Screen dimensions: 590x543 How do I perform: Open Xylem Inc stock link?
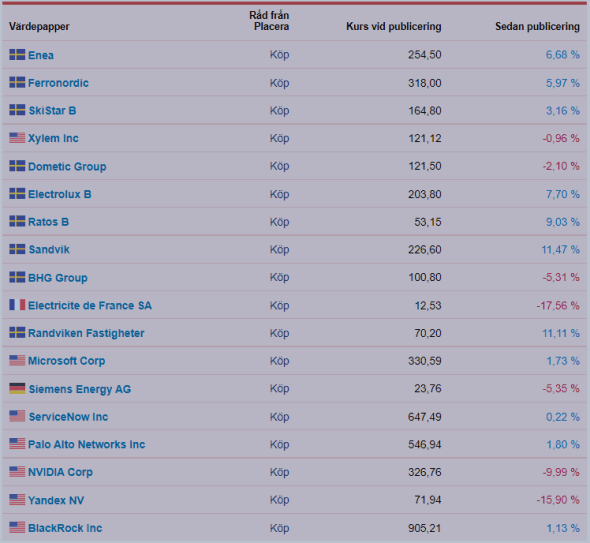[53, 138]
